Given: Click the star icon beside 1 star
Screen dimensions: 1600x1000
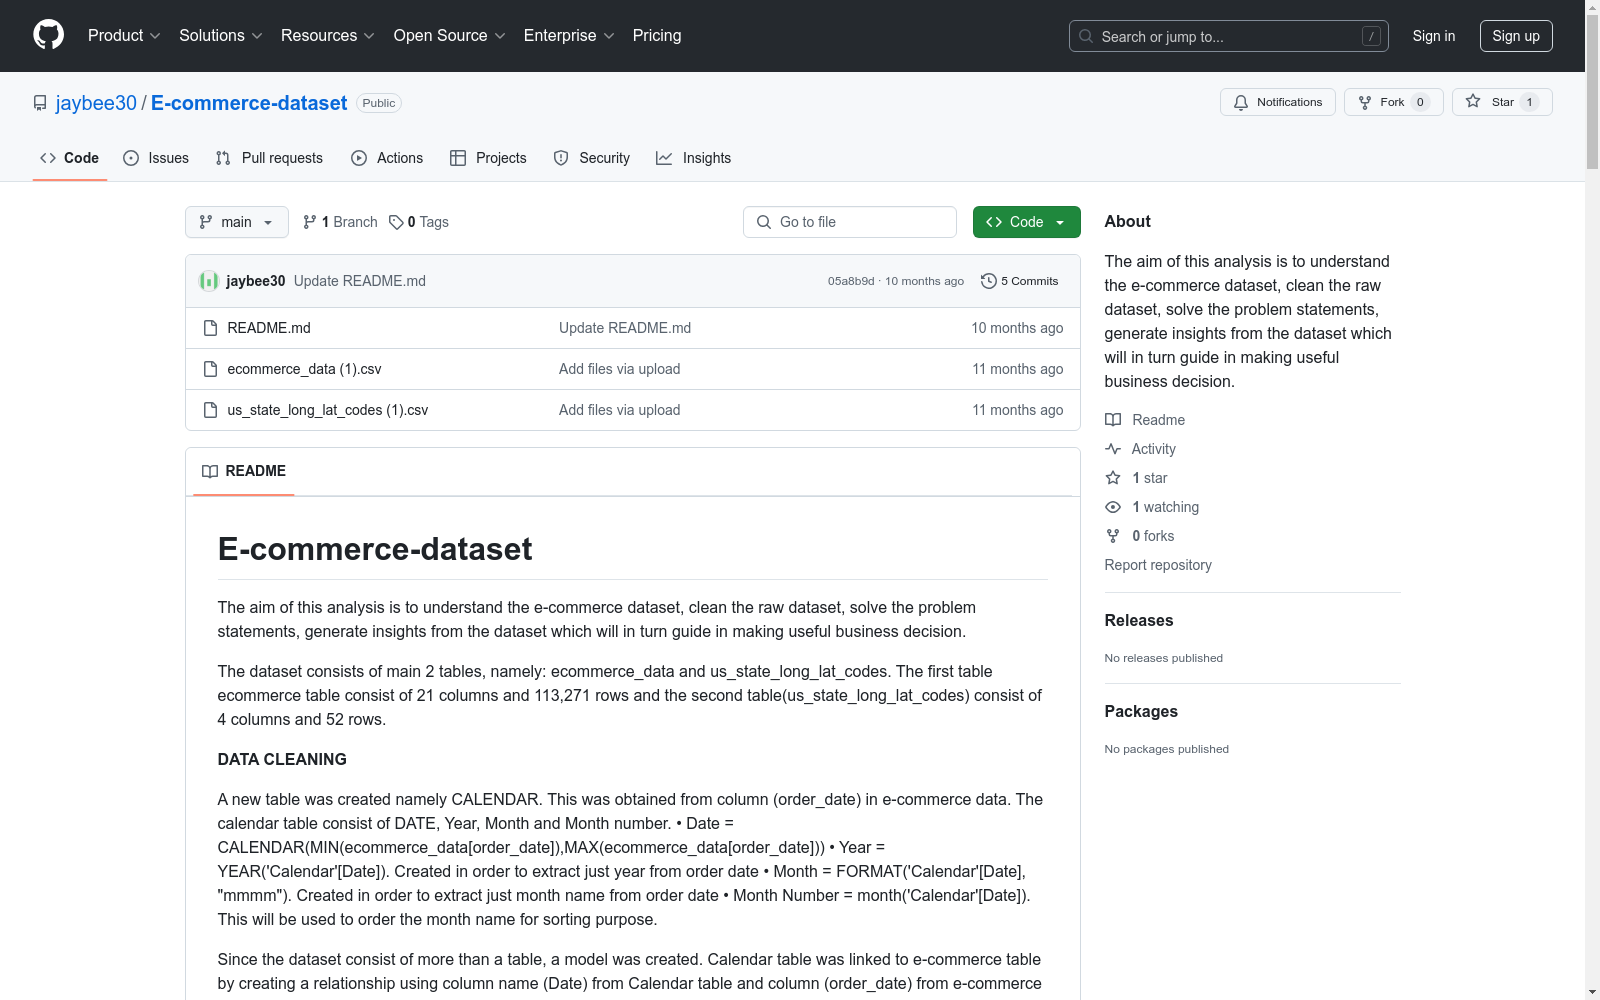Looking at the screenshot, I should pyautogui.click(x=1113, y=478).
